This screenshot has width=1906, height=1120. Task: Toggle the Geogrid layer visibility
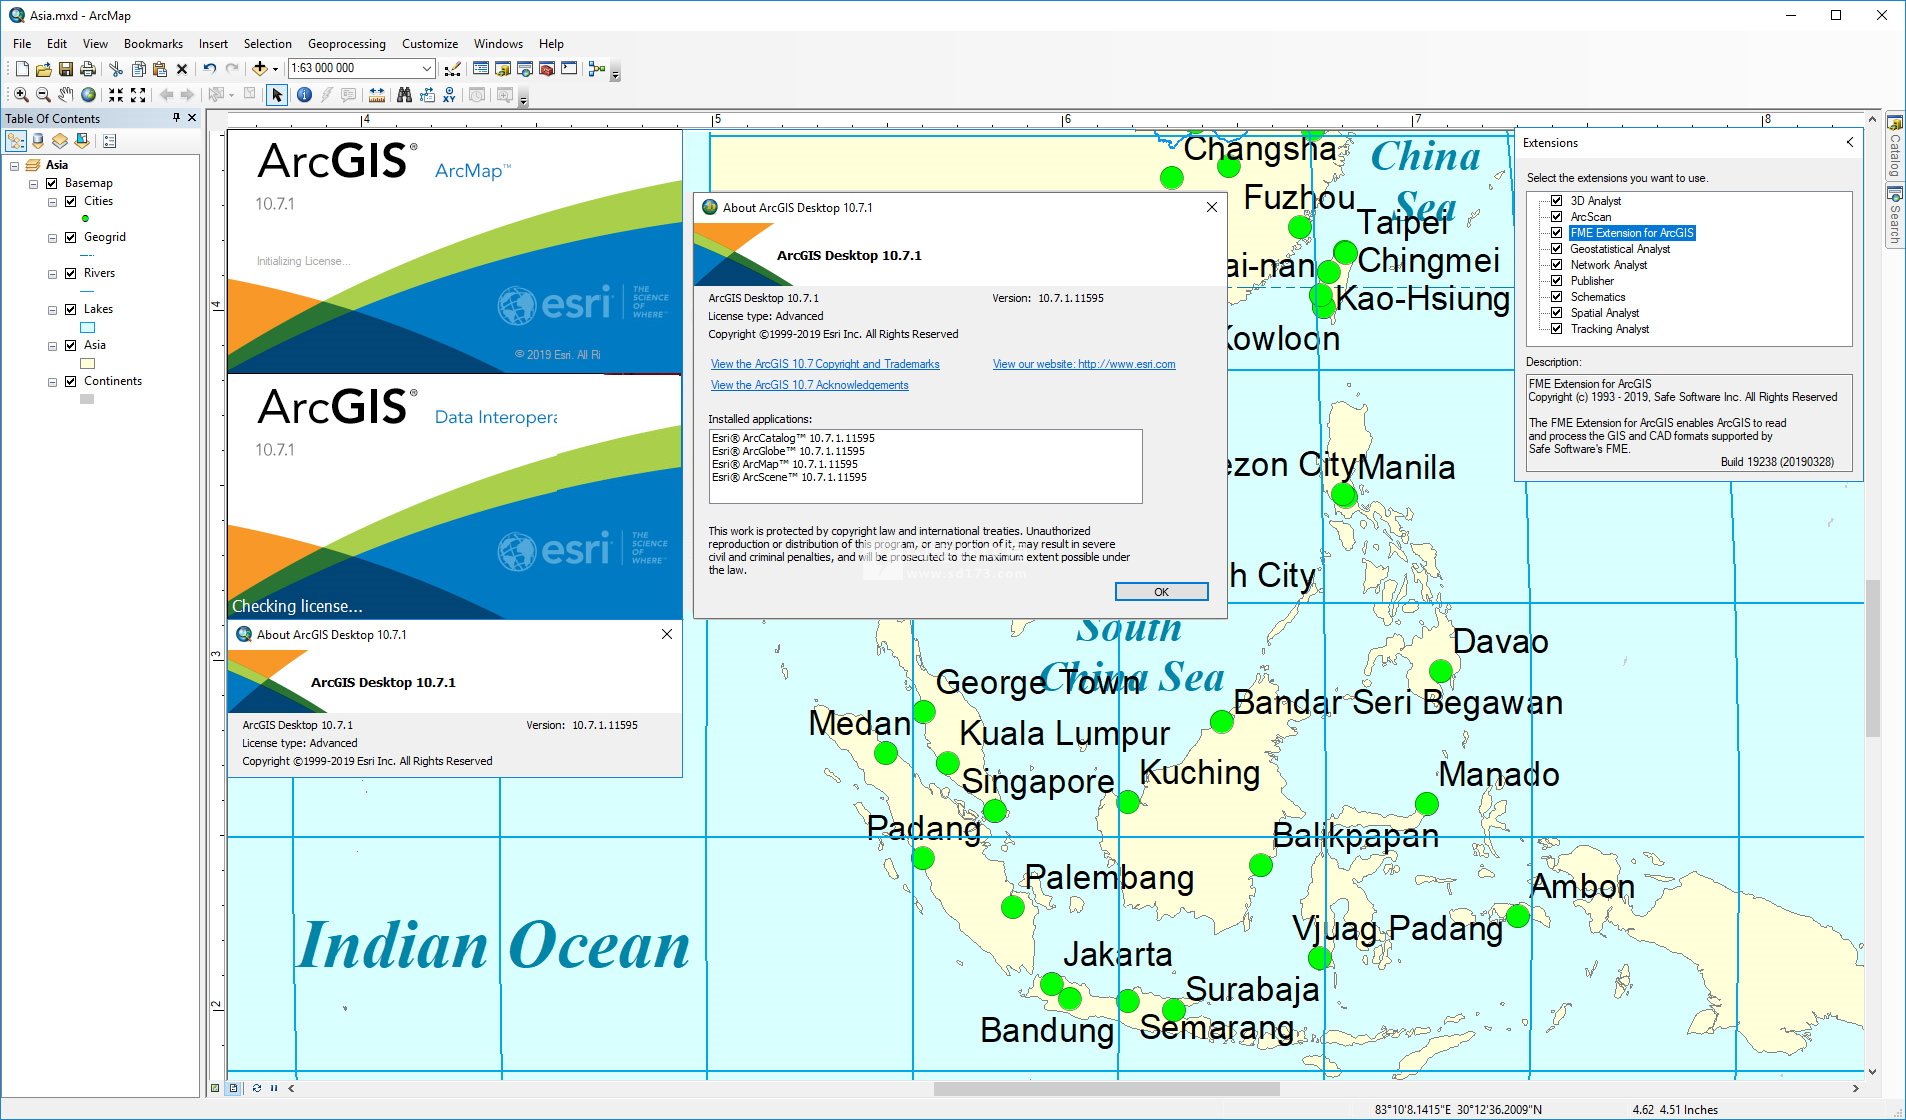tap(71, 237)
